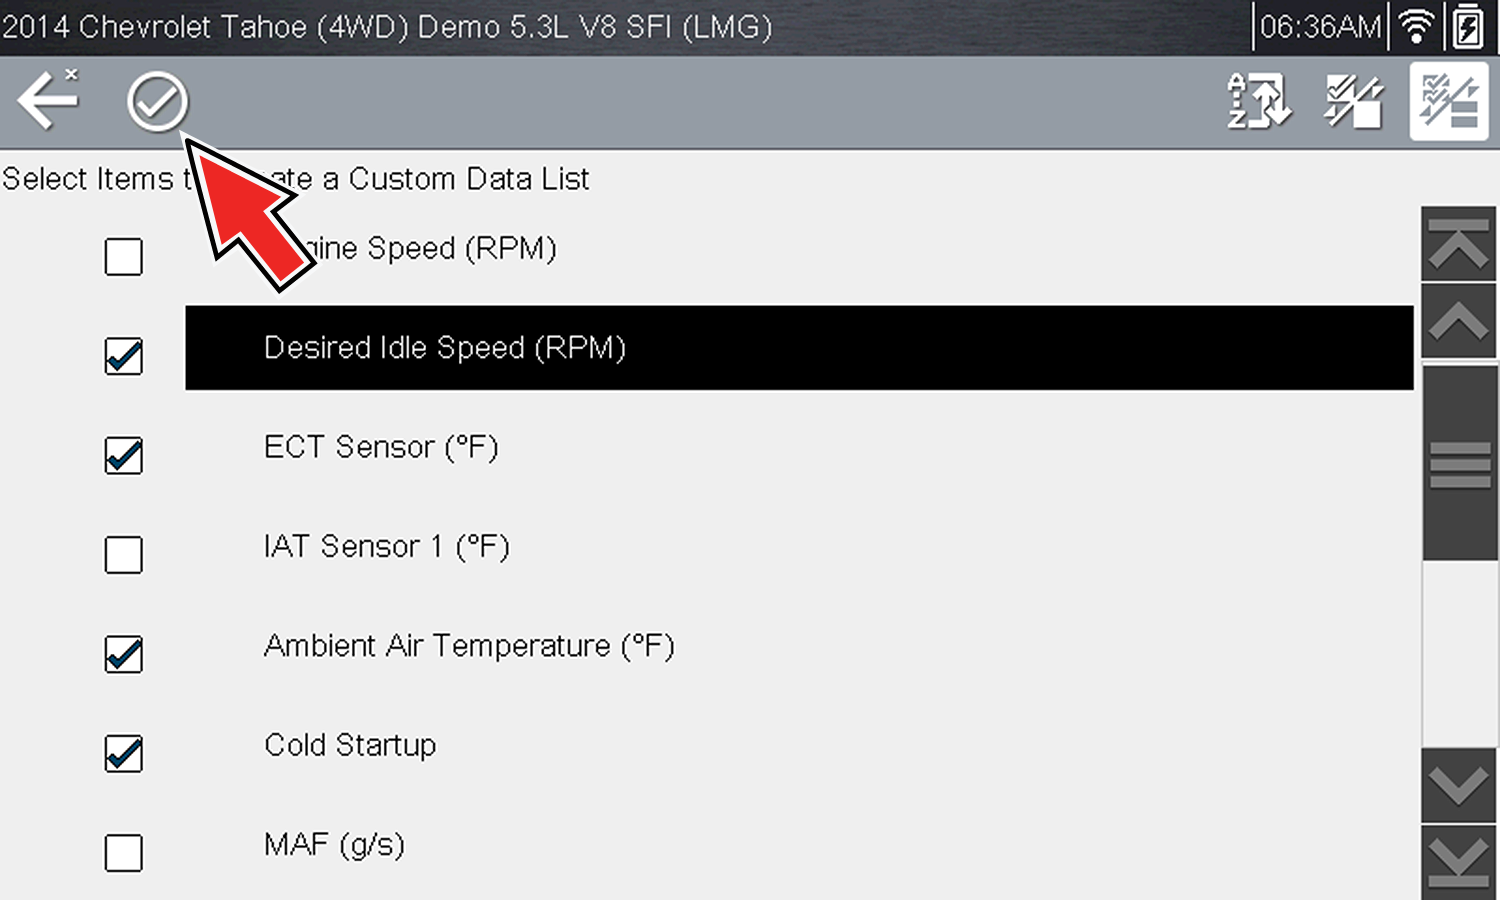
Task: Open the custom data list icon
Action: click(x=1448, y=101)
